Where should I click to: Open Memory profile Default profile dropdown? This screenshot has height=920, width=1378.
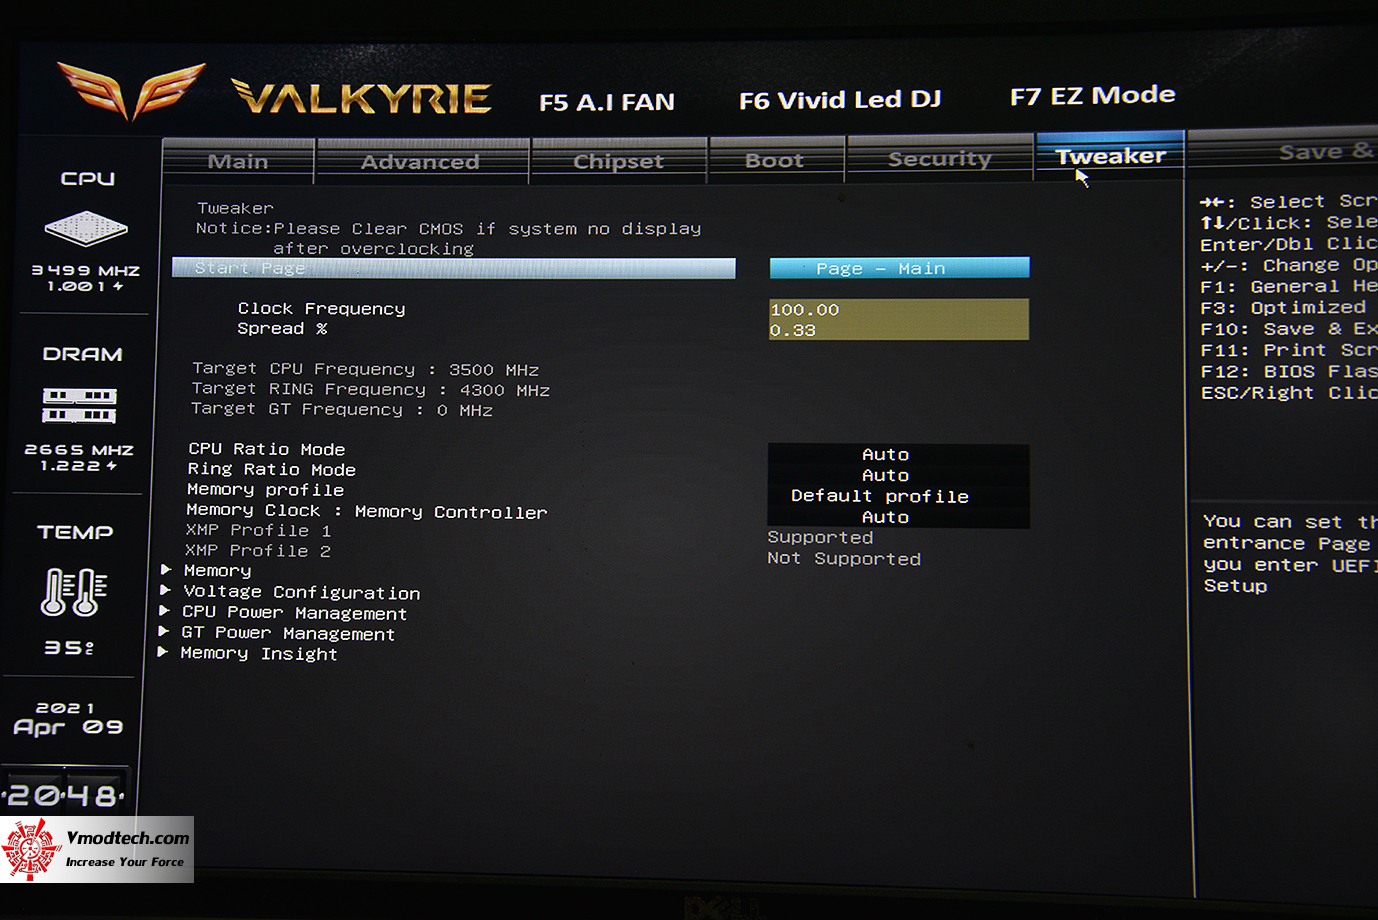click(x=898, y=496)
